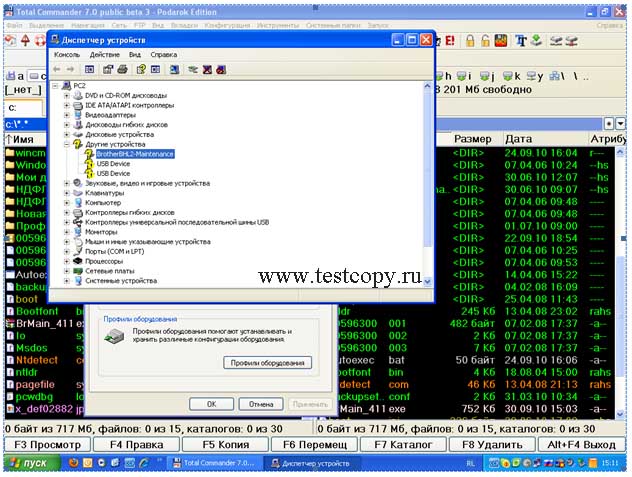Click the F5 Копия button
The width and height of the screenshot is (632, 477).
click(226, 445)
